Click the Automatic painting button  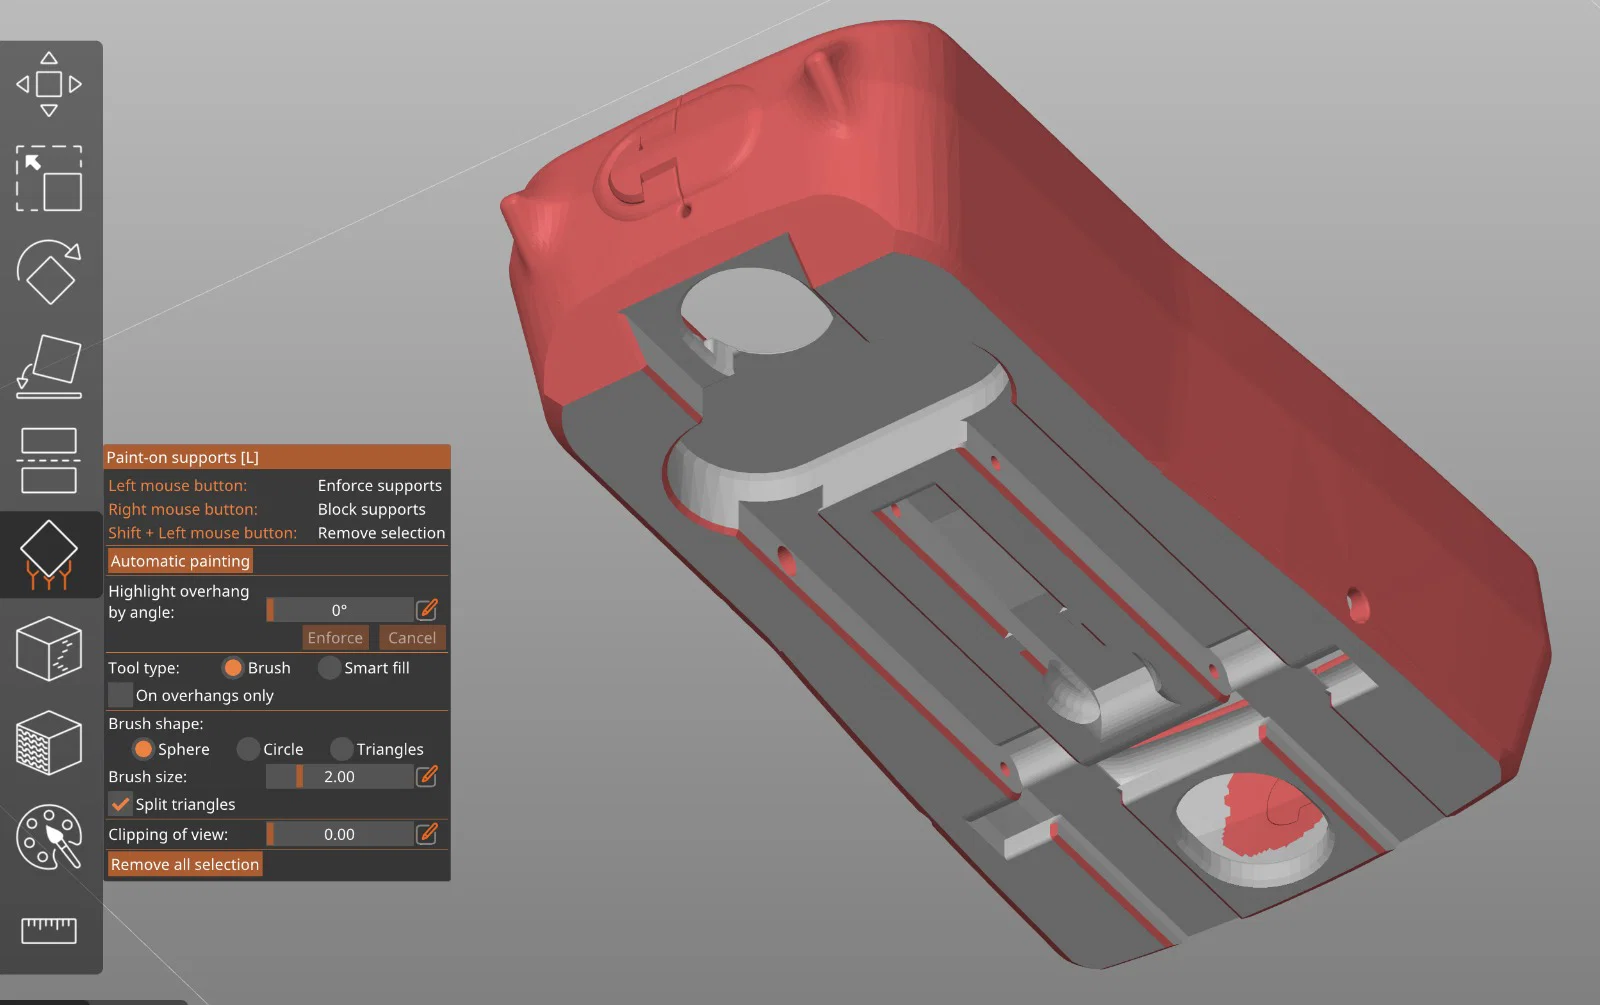180,561
